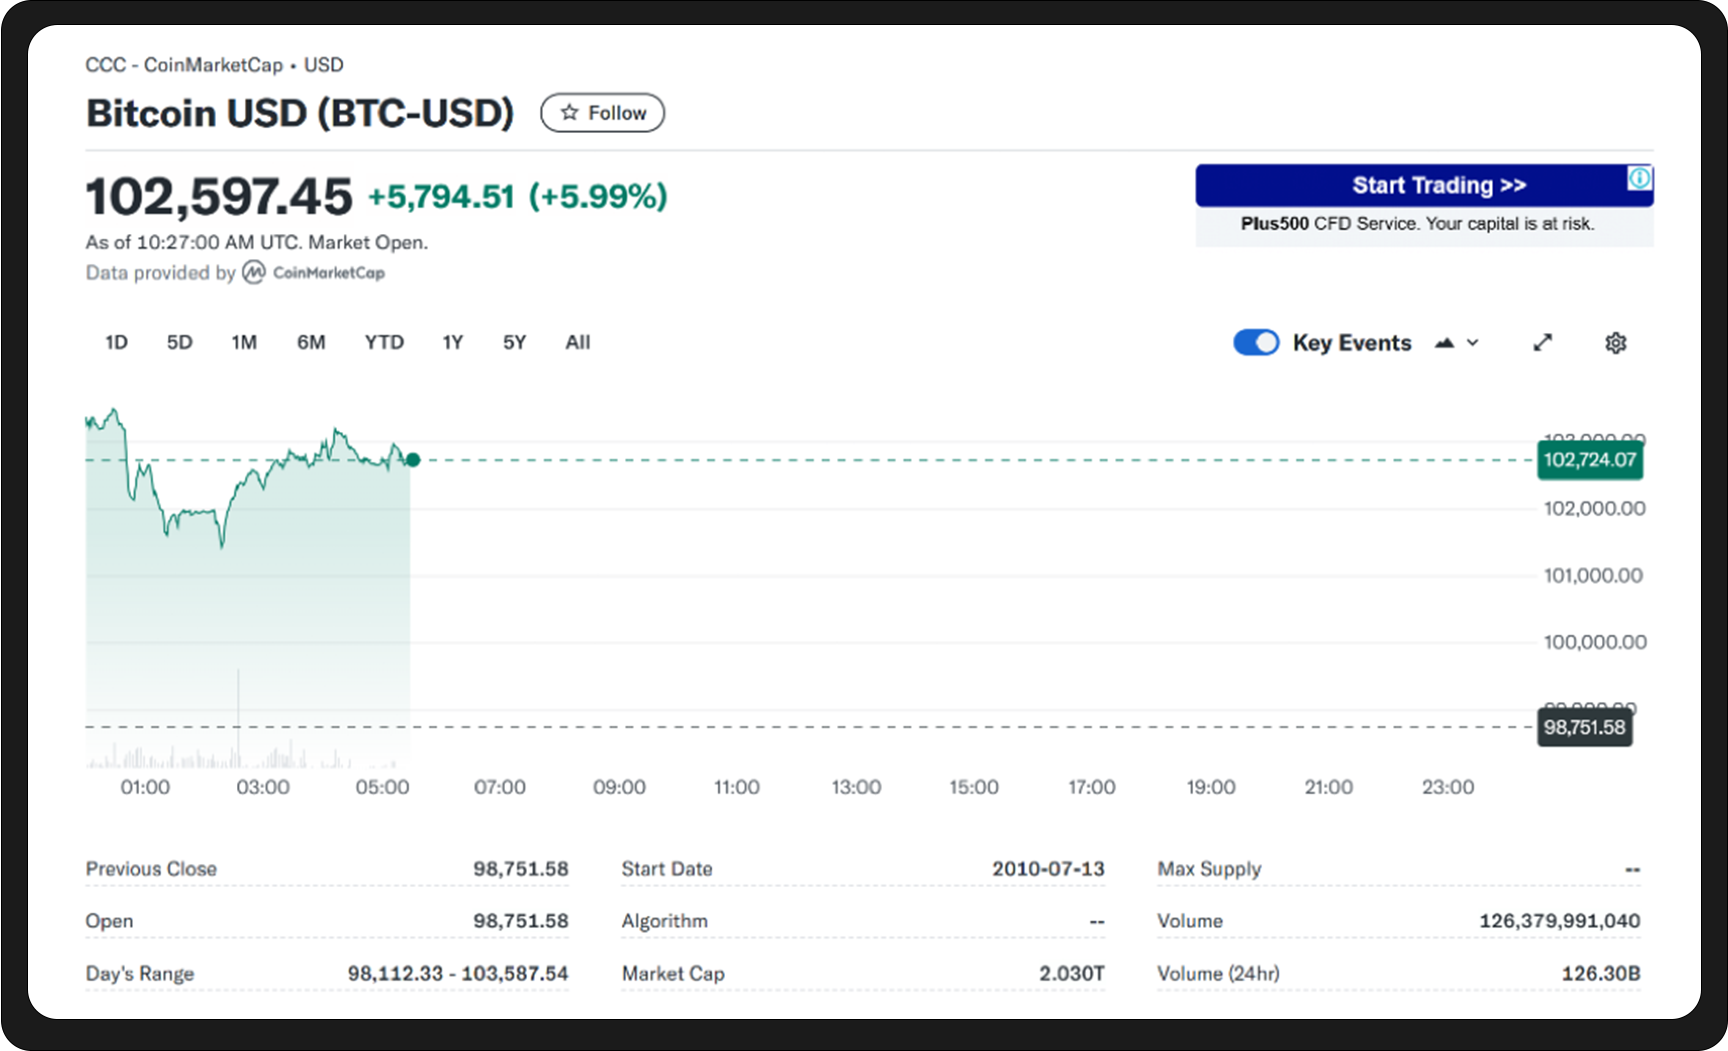Viewport: 1728px width, 1051px height.
Task: Open chart settings gear icon
Action: tap(1615, 343)
